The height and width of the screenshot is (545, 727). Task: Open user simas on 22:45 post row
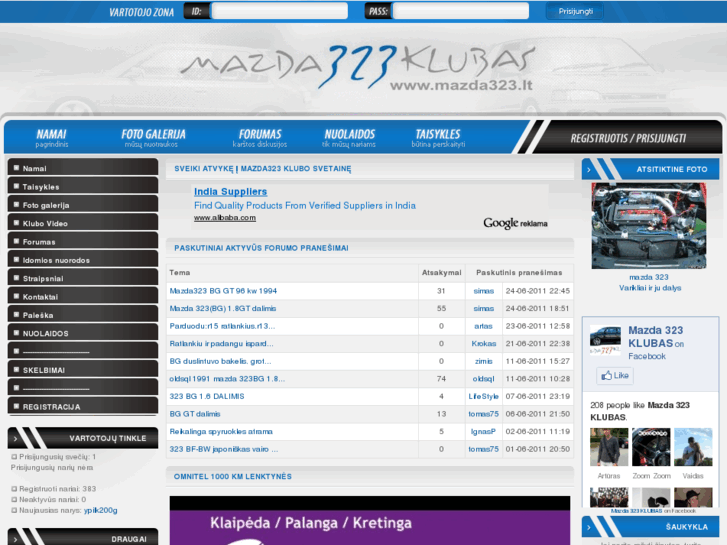(484, 291)
